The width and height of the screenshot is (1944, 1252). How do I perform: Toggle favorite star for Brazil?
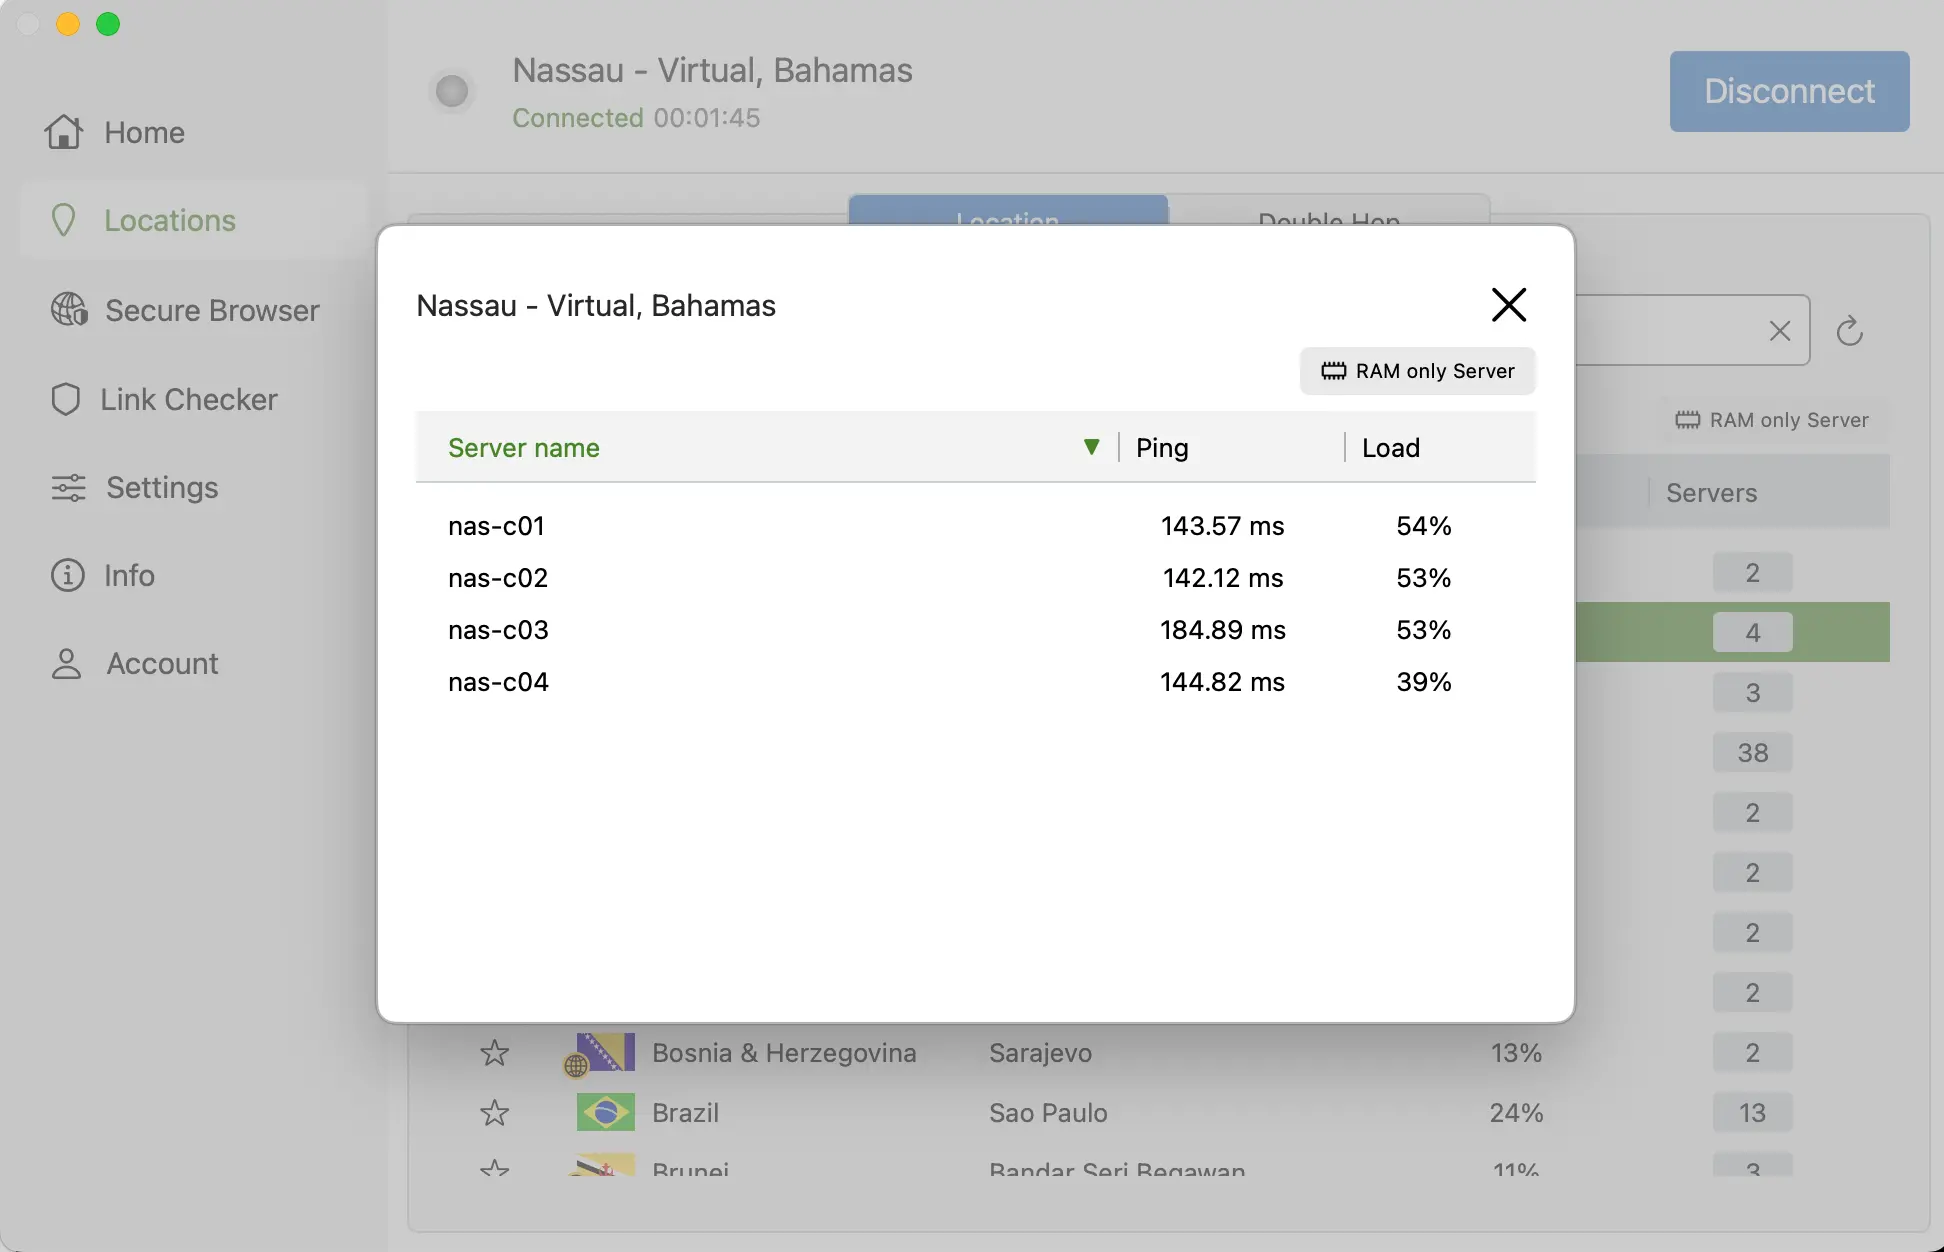click(495, 1113)
